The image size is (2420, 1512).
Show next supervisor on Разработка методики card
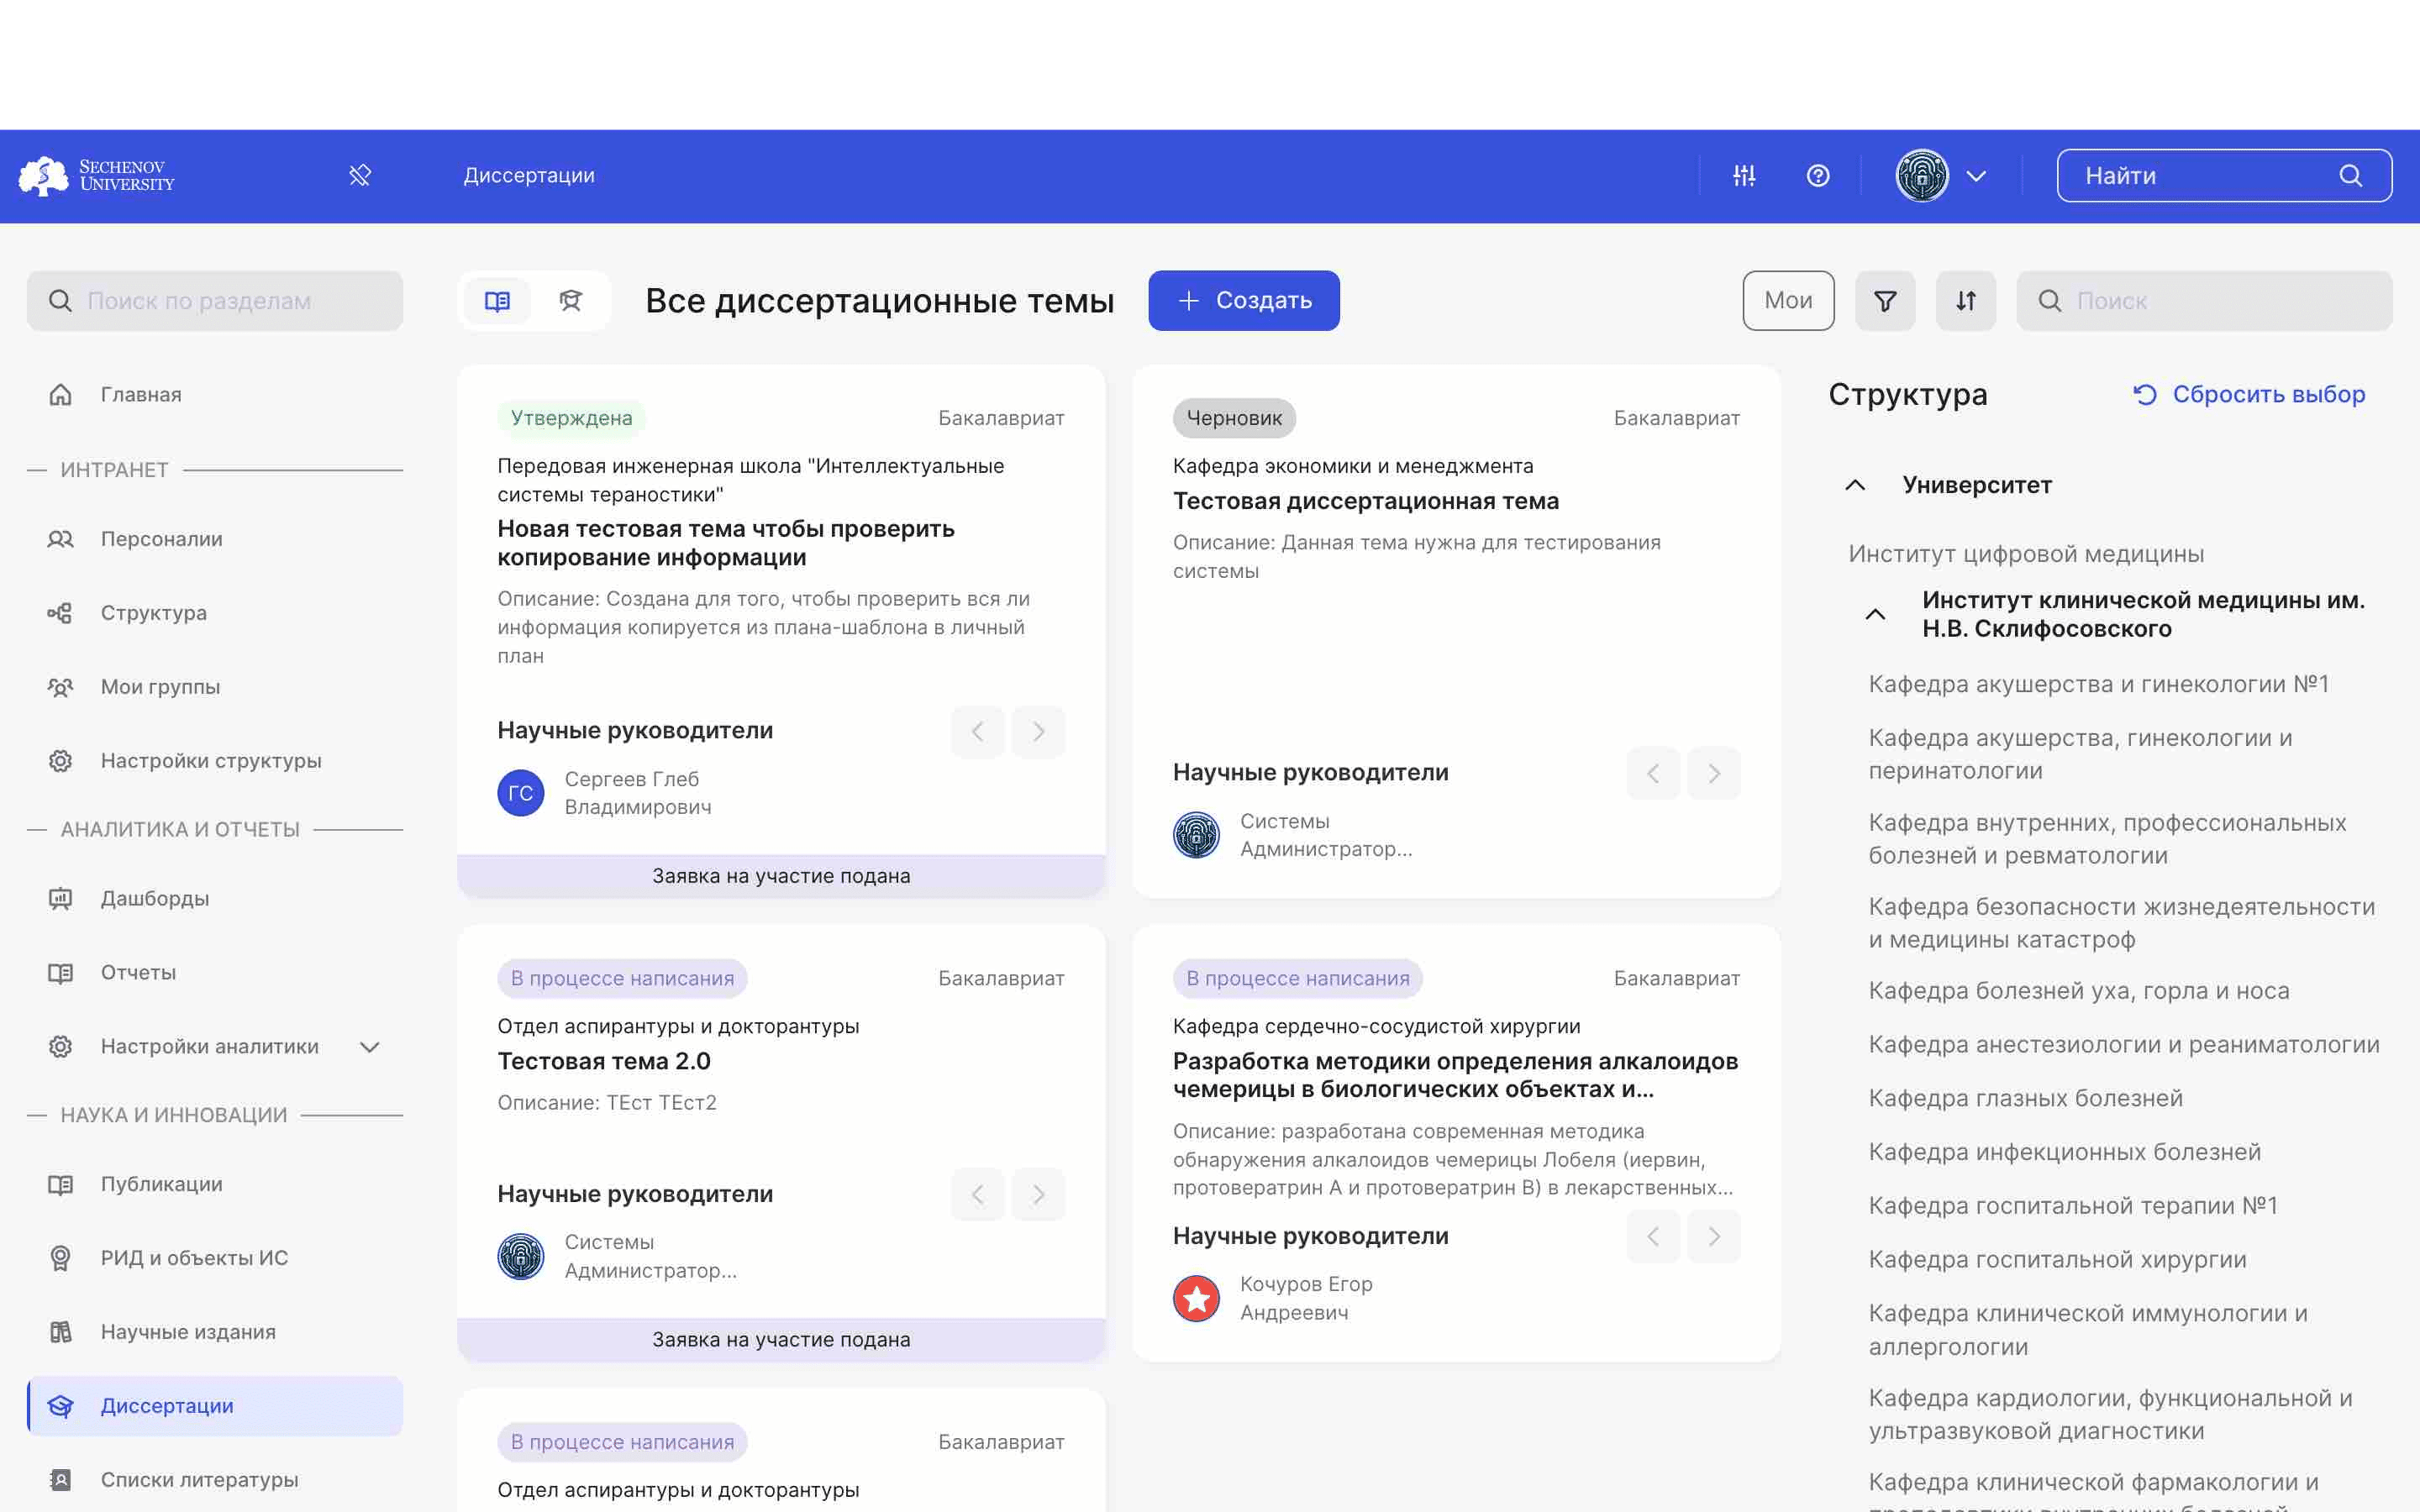[x=1714, y=1237]
